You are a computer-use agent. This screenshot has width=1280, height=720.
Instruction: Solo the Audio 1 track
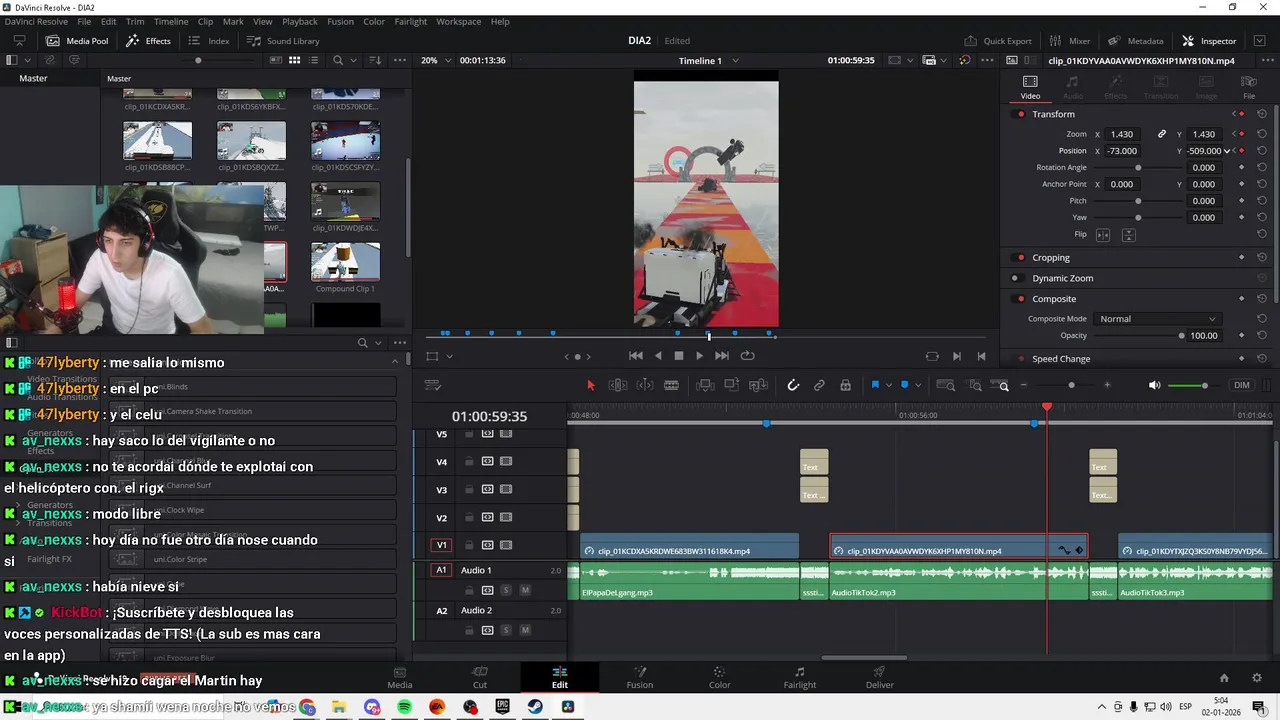pyautogui.click(x=506, y=590)
